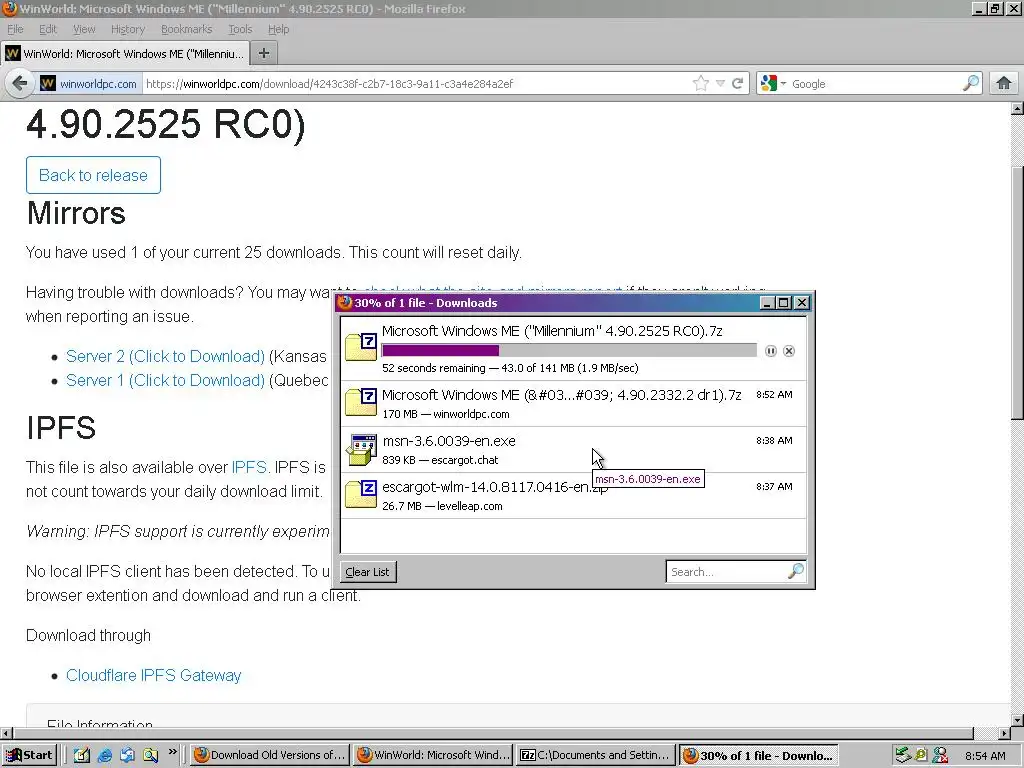Click the first Quick Launch notepad icon
The height and width of the screenshot is (768, 1024).
(x=82, y=755)
